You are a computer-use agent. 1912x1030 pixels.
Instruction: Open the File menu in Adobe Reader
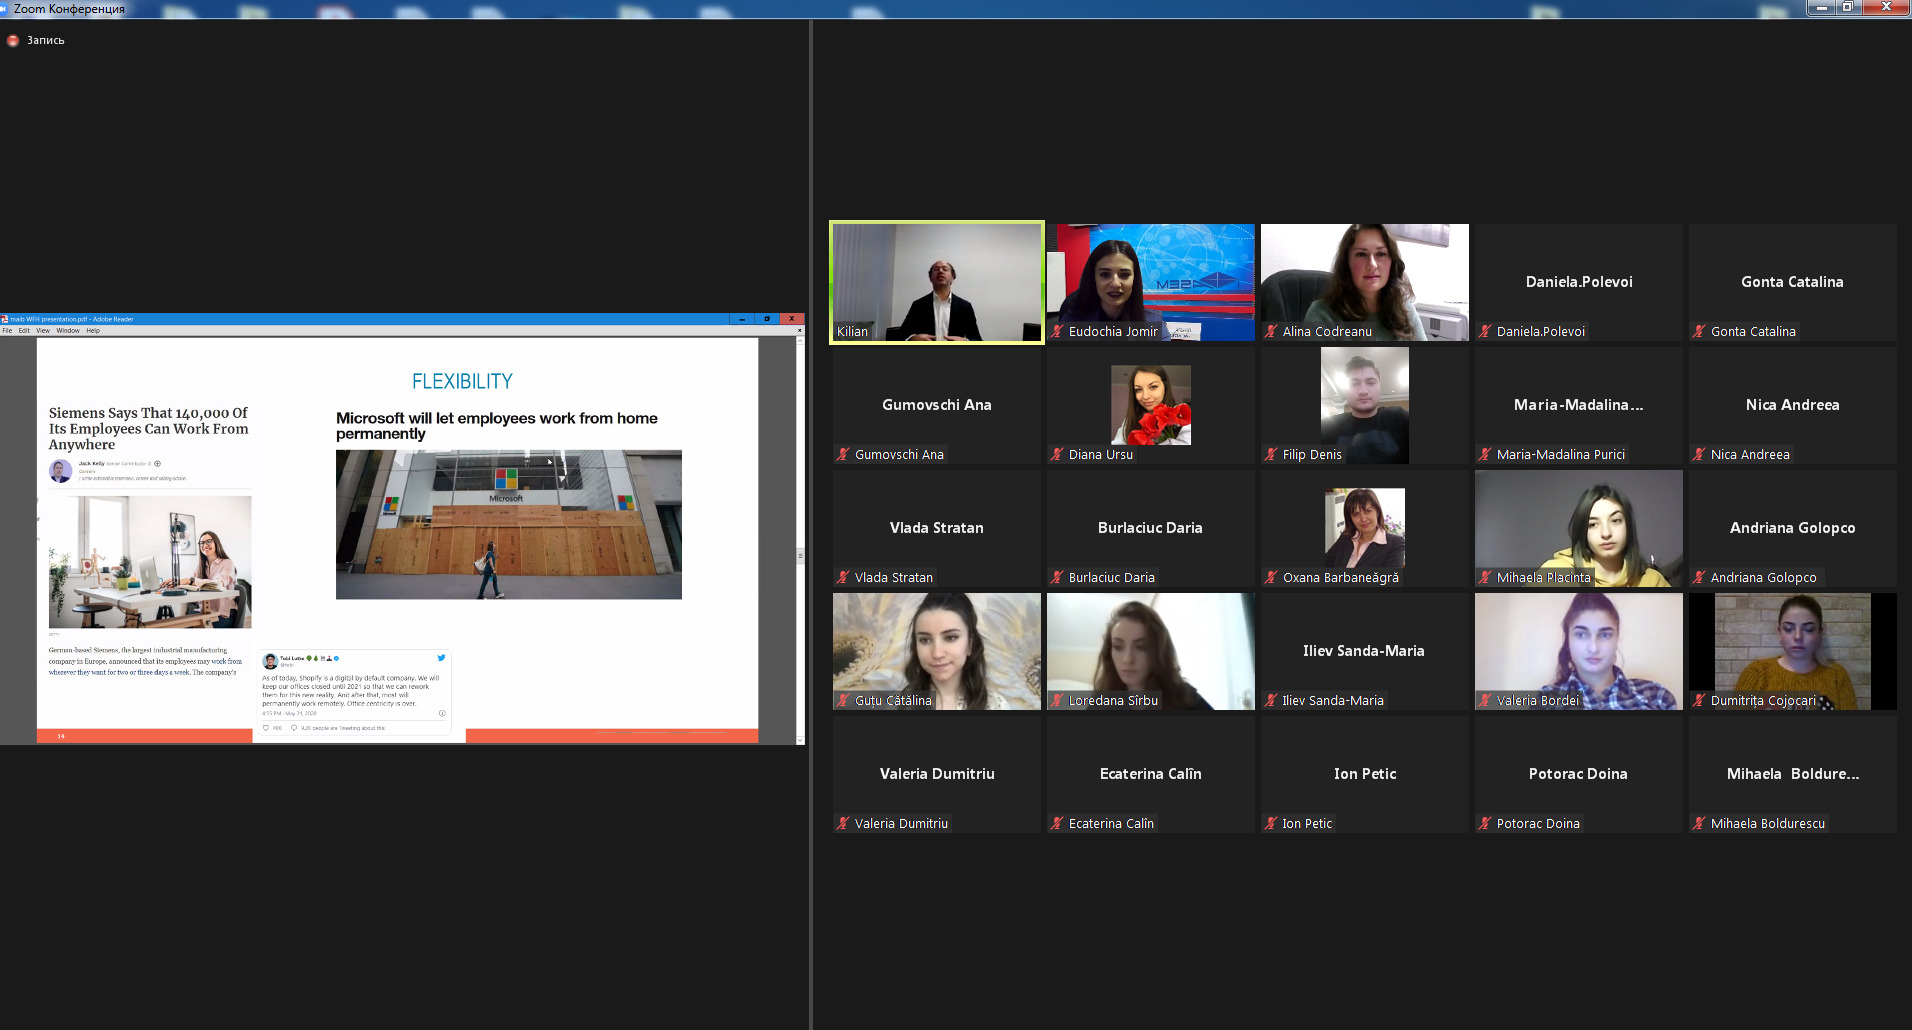pos(8,330)
